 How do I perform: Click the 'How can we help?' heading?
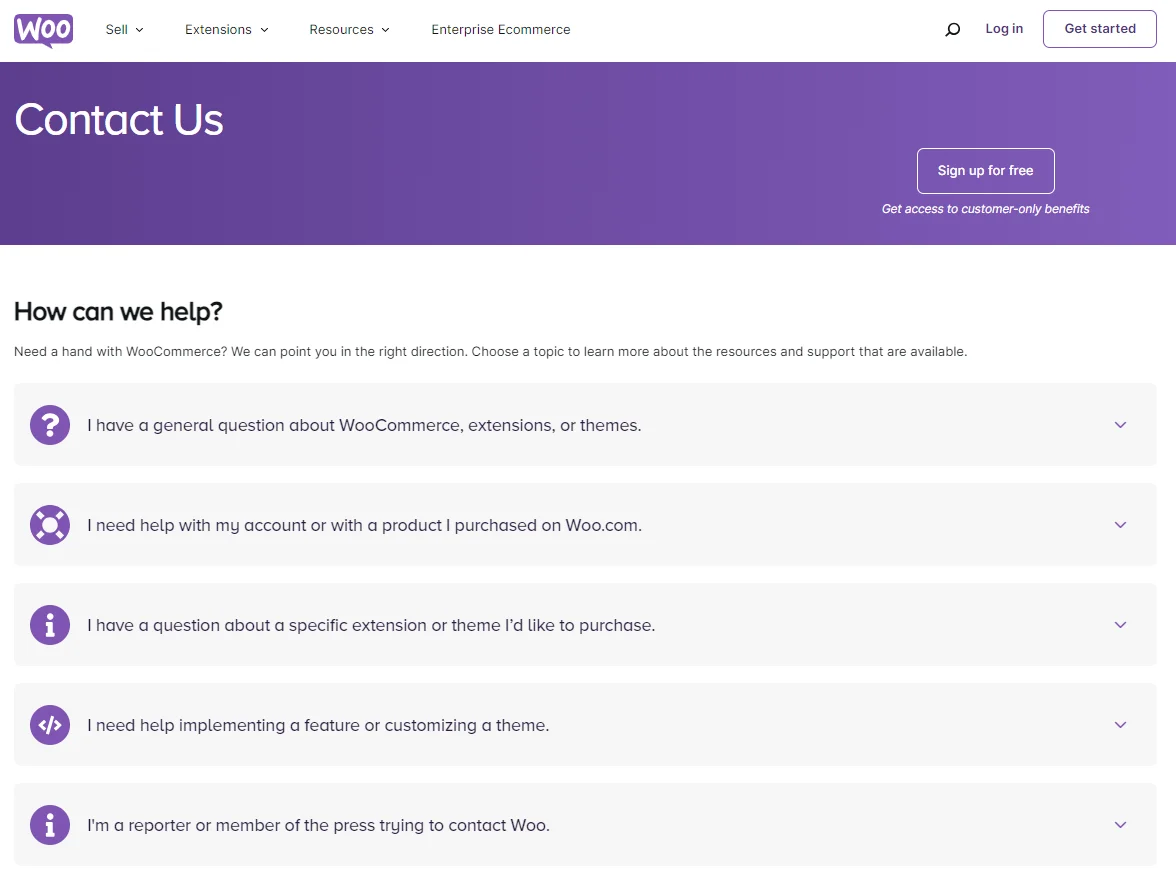pyautogui.click(x=118, y=311)
